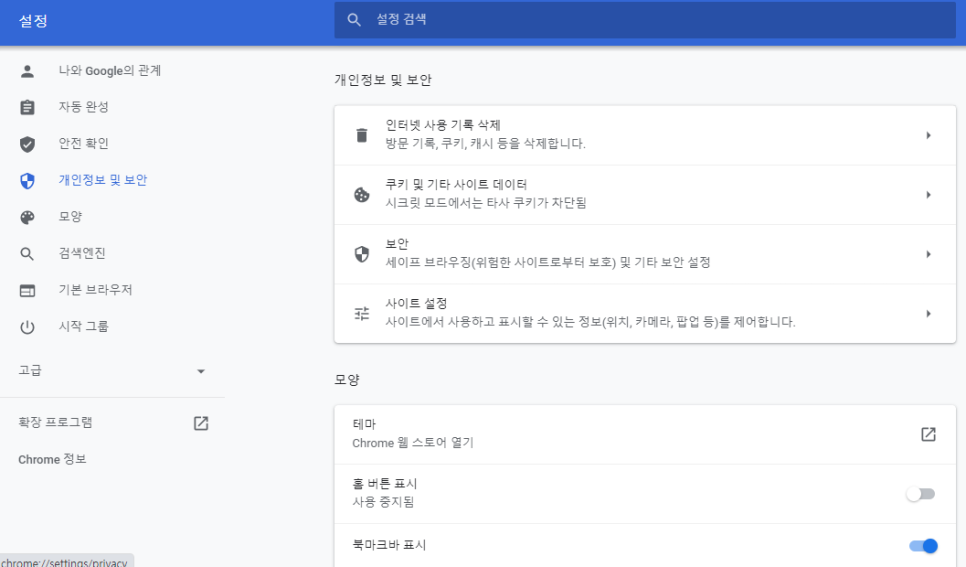Click the 사용 중지됨 status text

click(x=383, y=502)
